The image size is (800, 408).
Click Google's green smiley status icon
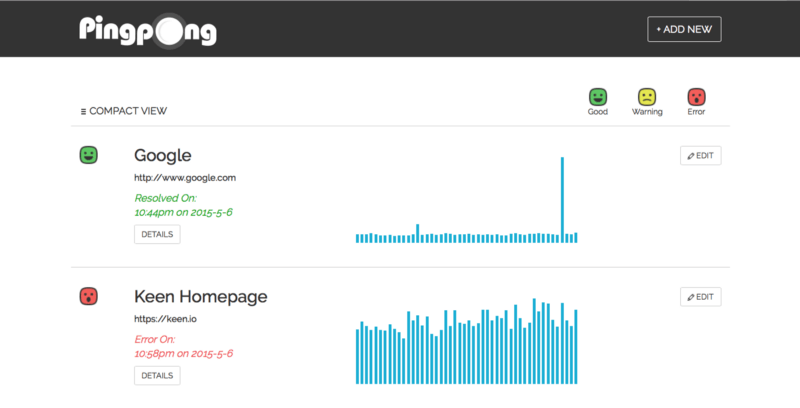coord(88,155)
